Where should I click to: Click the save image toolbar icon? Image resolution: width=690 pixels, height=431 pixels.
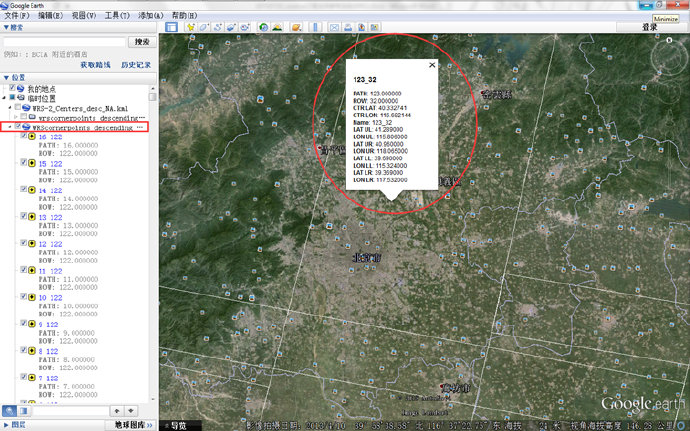point(374,27)
